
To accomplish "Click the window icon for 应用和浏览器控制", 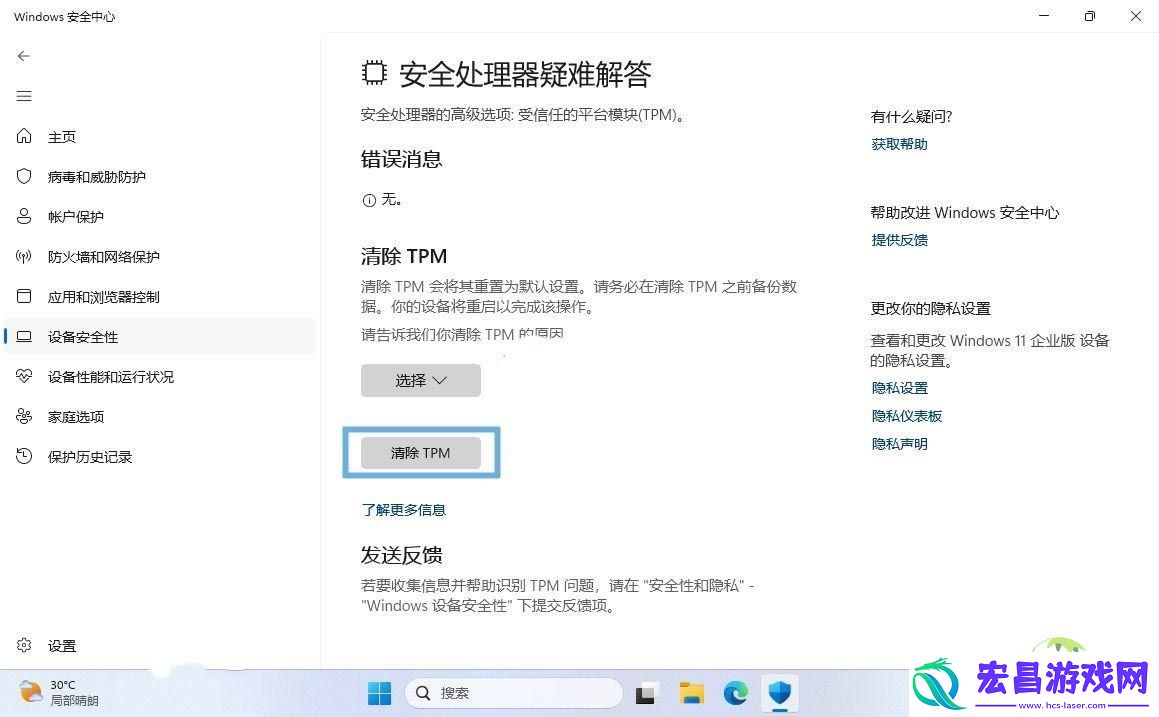I will (x=24, y=296).
